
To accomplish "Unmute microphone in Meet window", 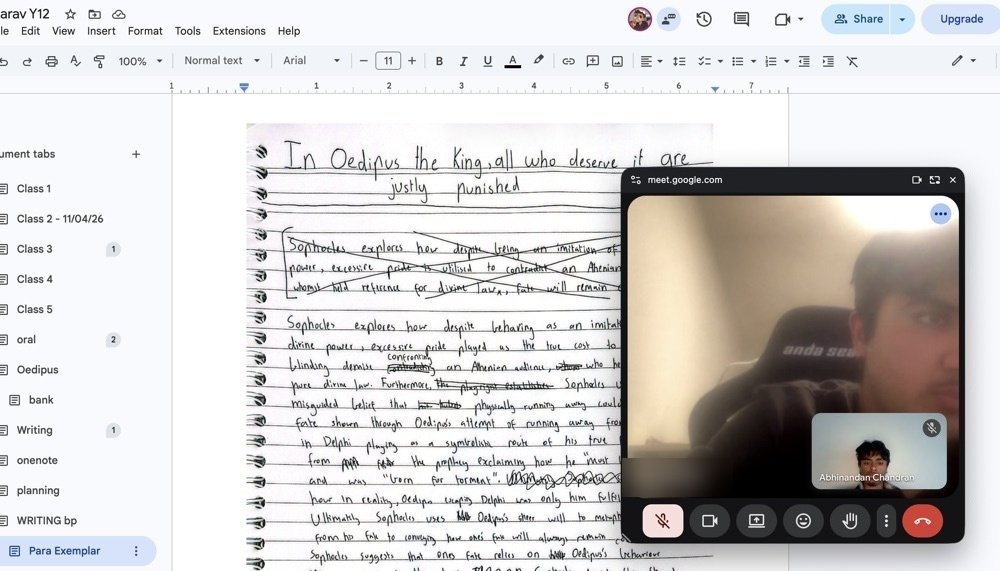I will coord(663,521).
